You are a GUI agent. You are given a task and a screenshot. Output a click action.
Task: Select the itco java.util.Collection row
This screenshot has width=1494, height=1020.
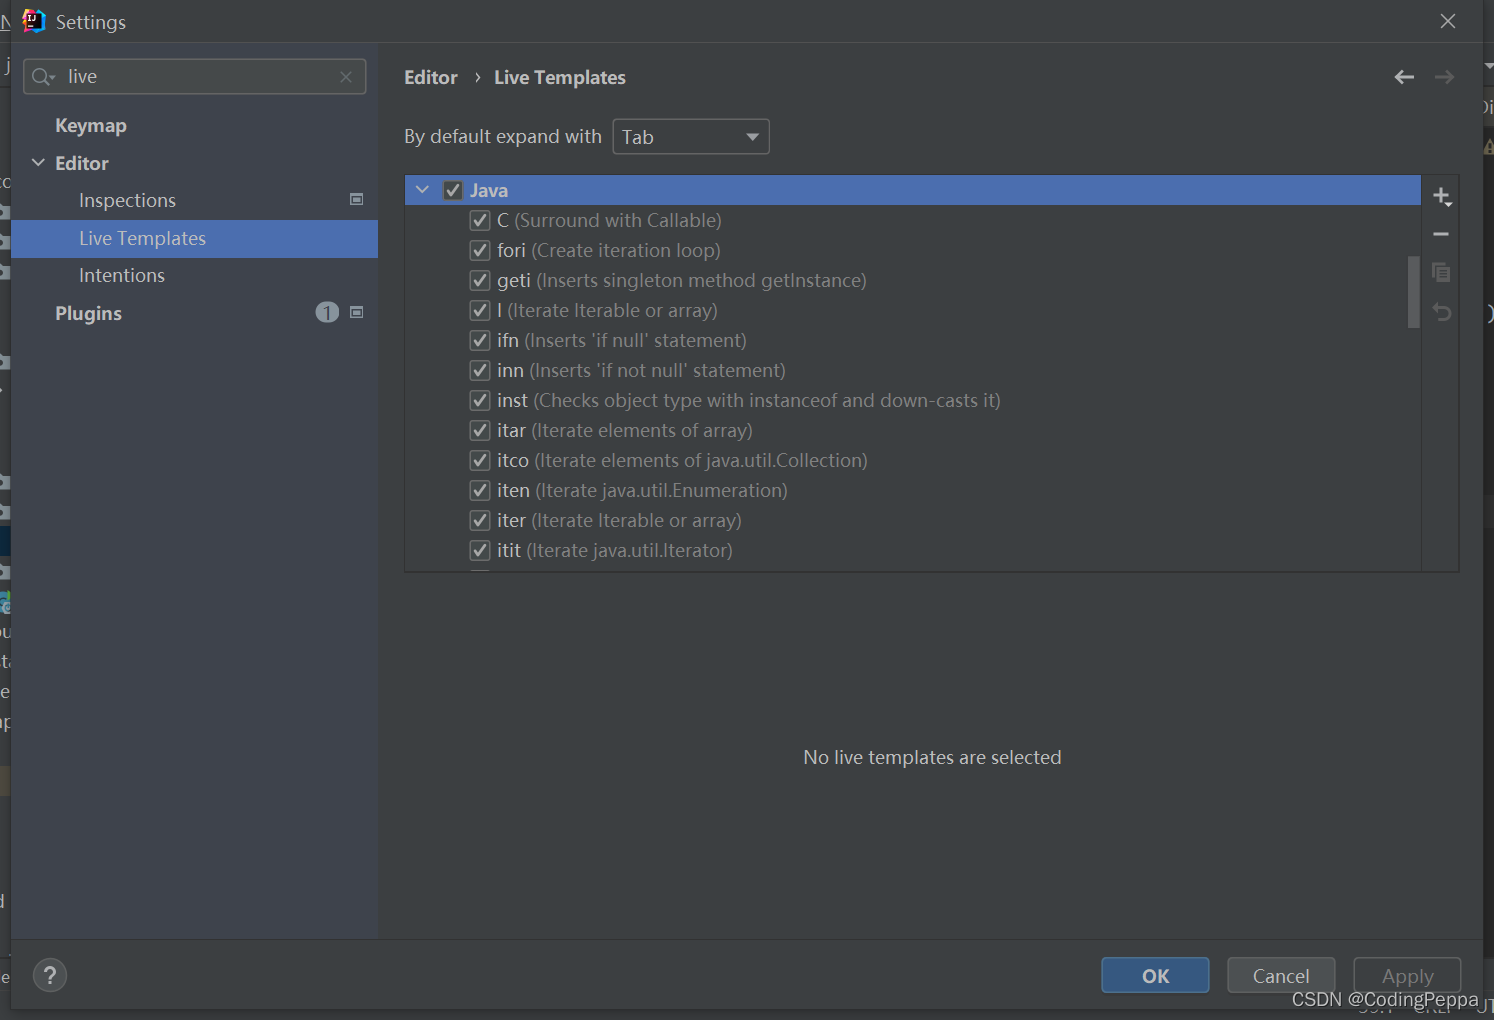[x=913, y=460]
